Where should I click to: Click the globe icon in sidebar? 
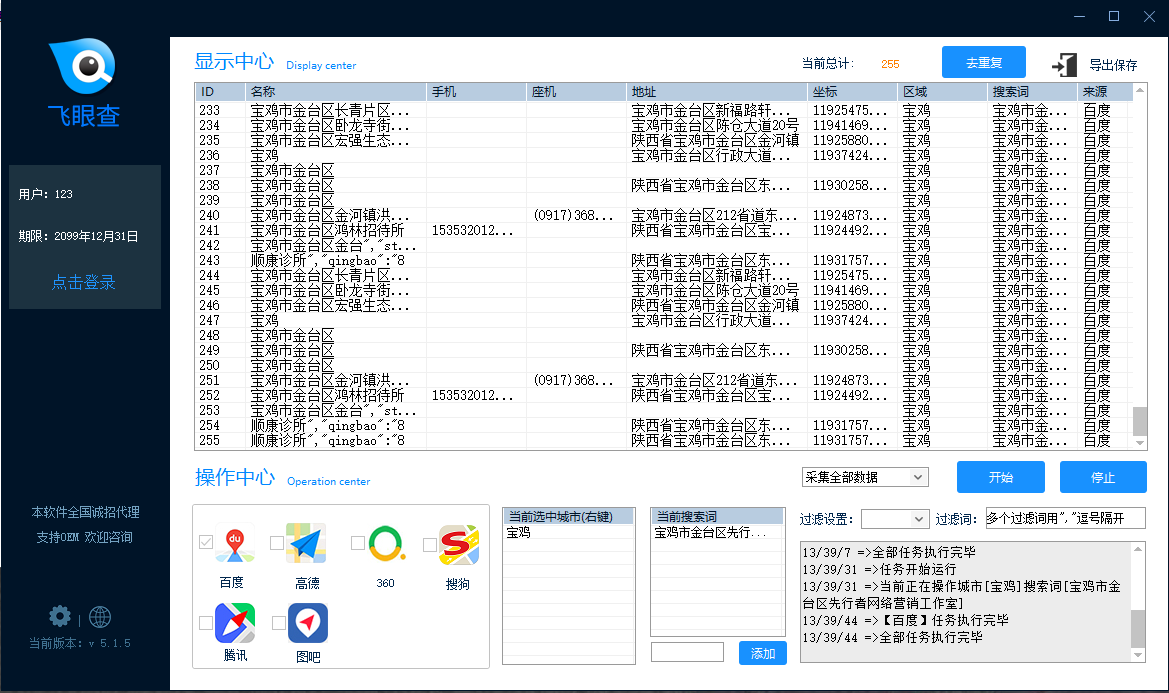100,616
